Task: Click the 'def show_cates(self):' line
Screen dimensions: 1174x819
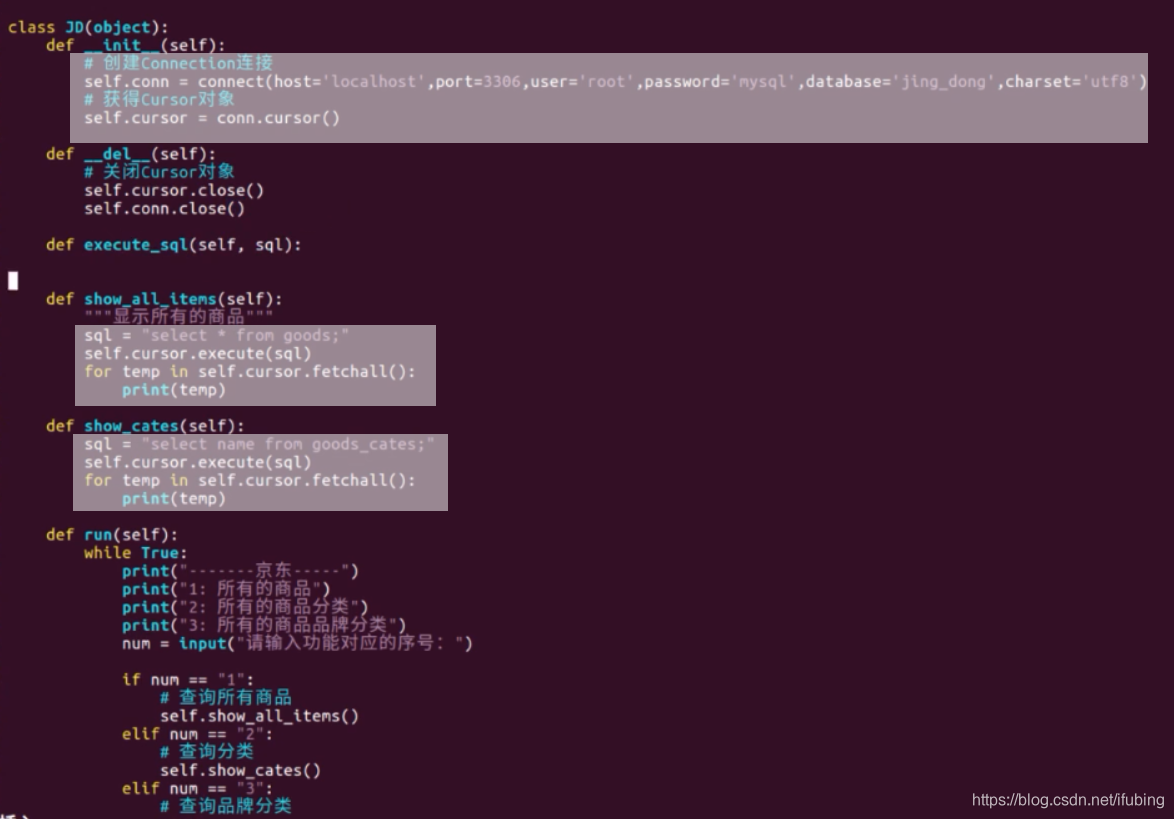Action: click(x=145, y=426)
